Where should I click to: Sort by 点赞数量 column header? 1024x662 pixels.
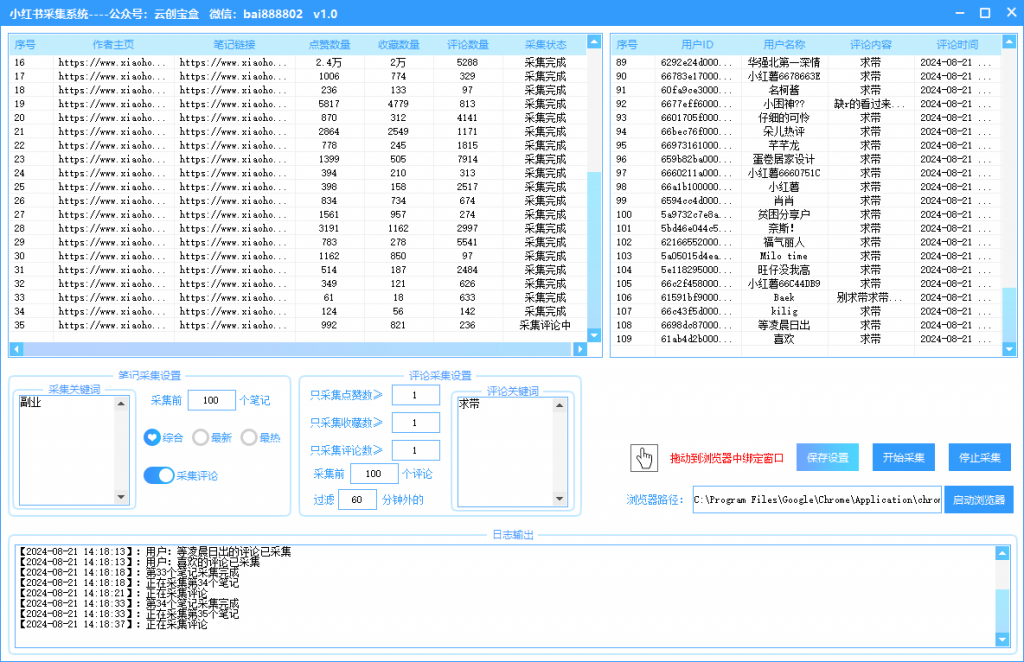[x=329, y=45]
